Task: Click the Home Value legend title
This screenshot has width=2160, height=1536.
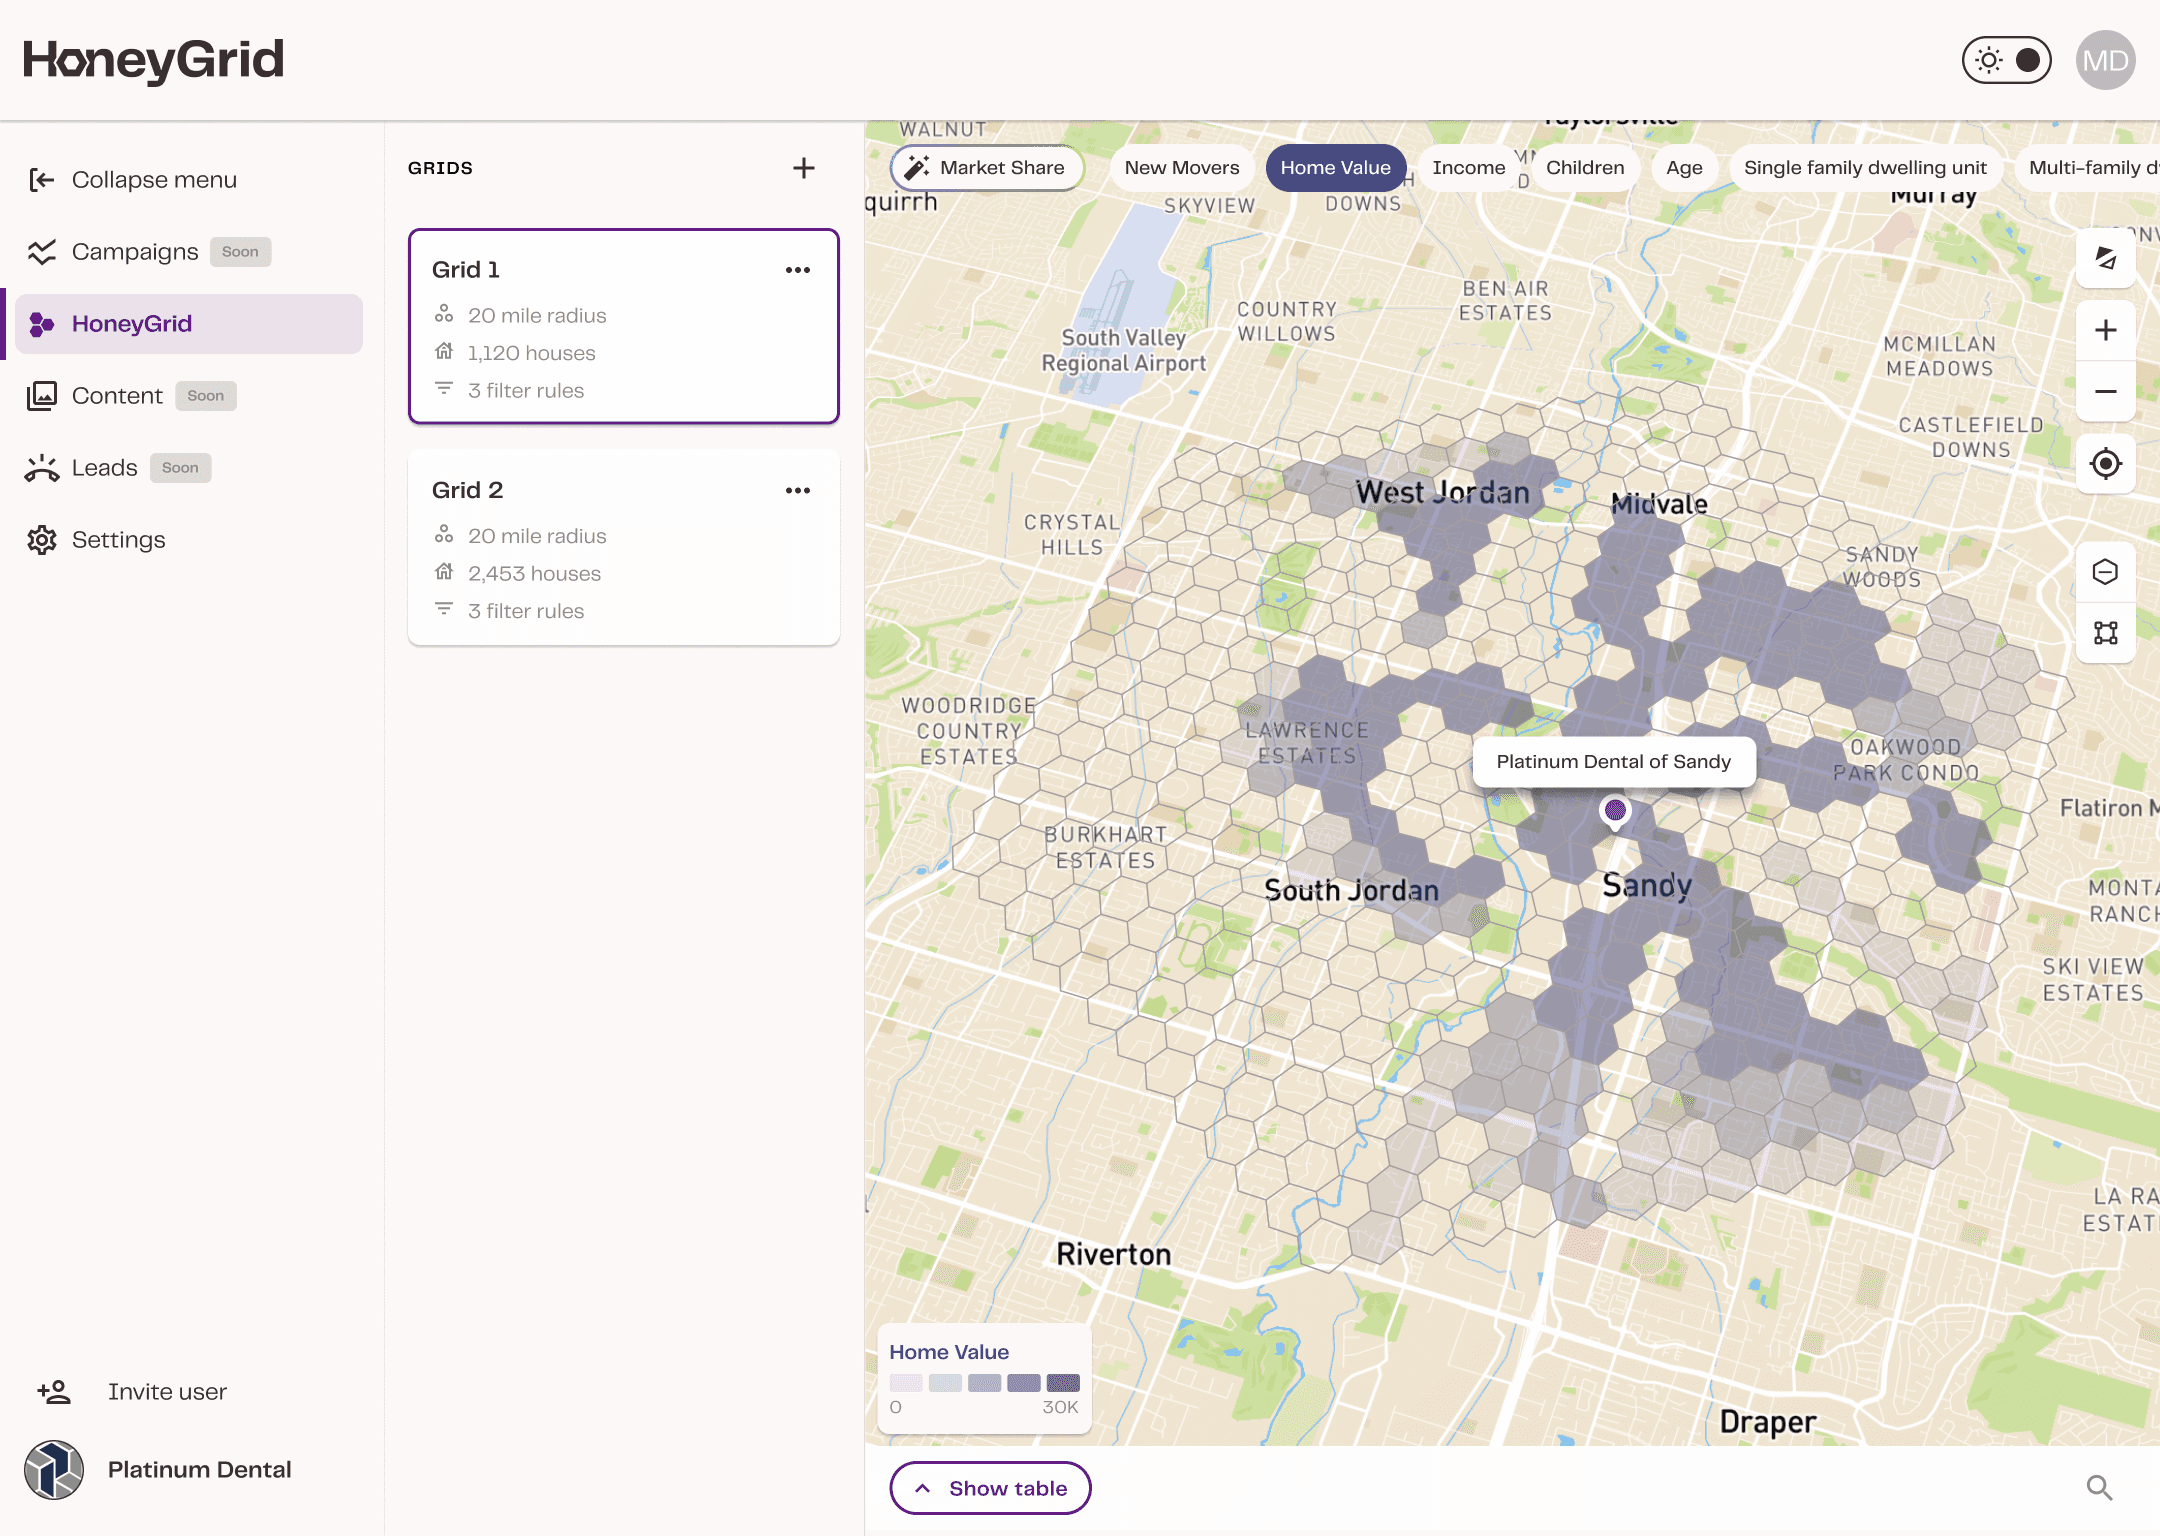Action: [949, 1352]
